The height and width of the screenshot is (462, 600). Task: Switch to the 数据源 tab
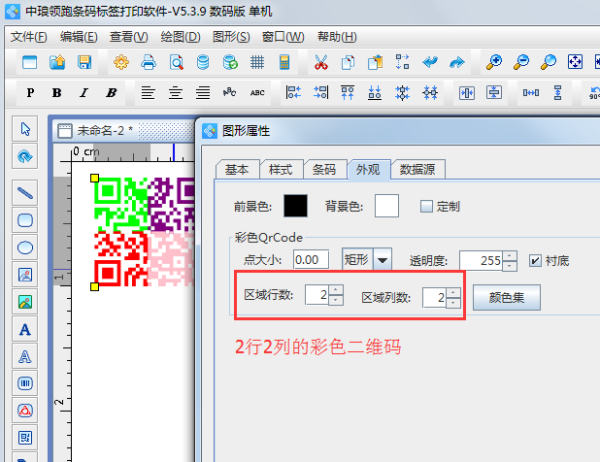pyautogui.click(x=417, y=170)
